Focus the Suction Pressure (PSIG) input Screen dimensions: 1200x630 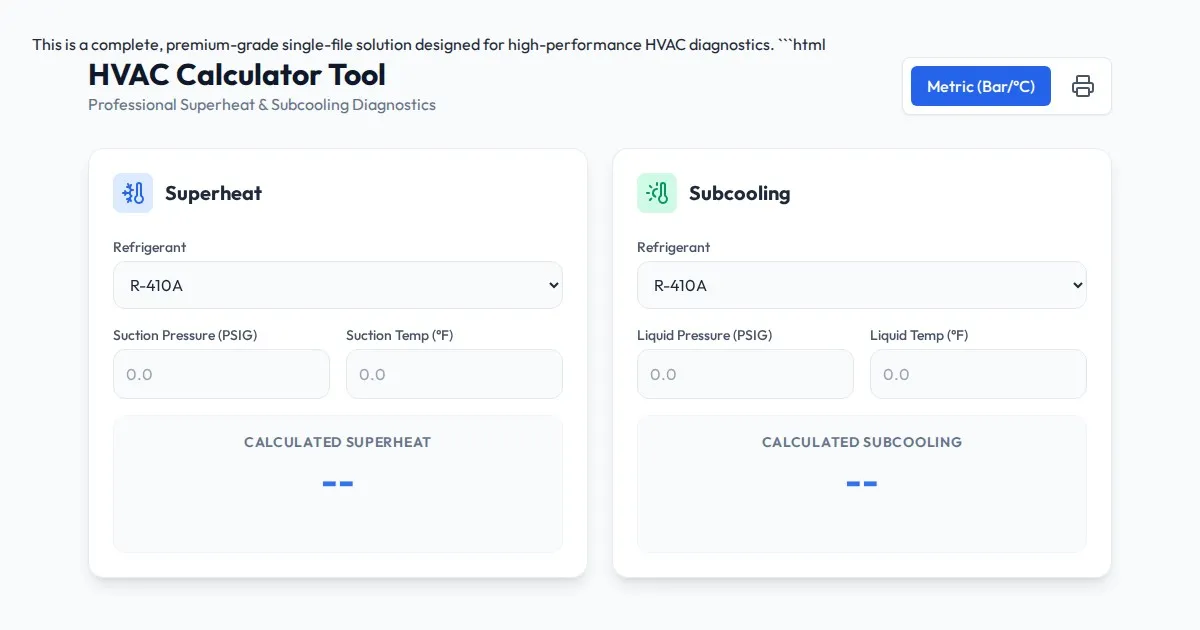(x=221, y=374)
